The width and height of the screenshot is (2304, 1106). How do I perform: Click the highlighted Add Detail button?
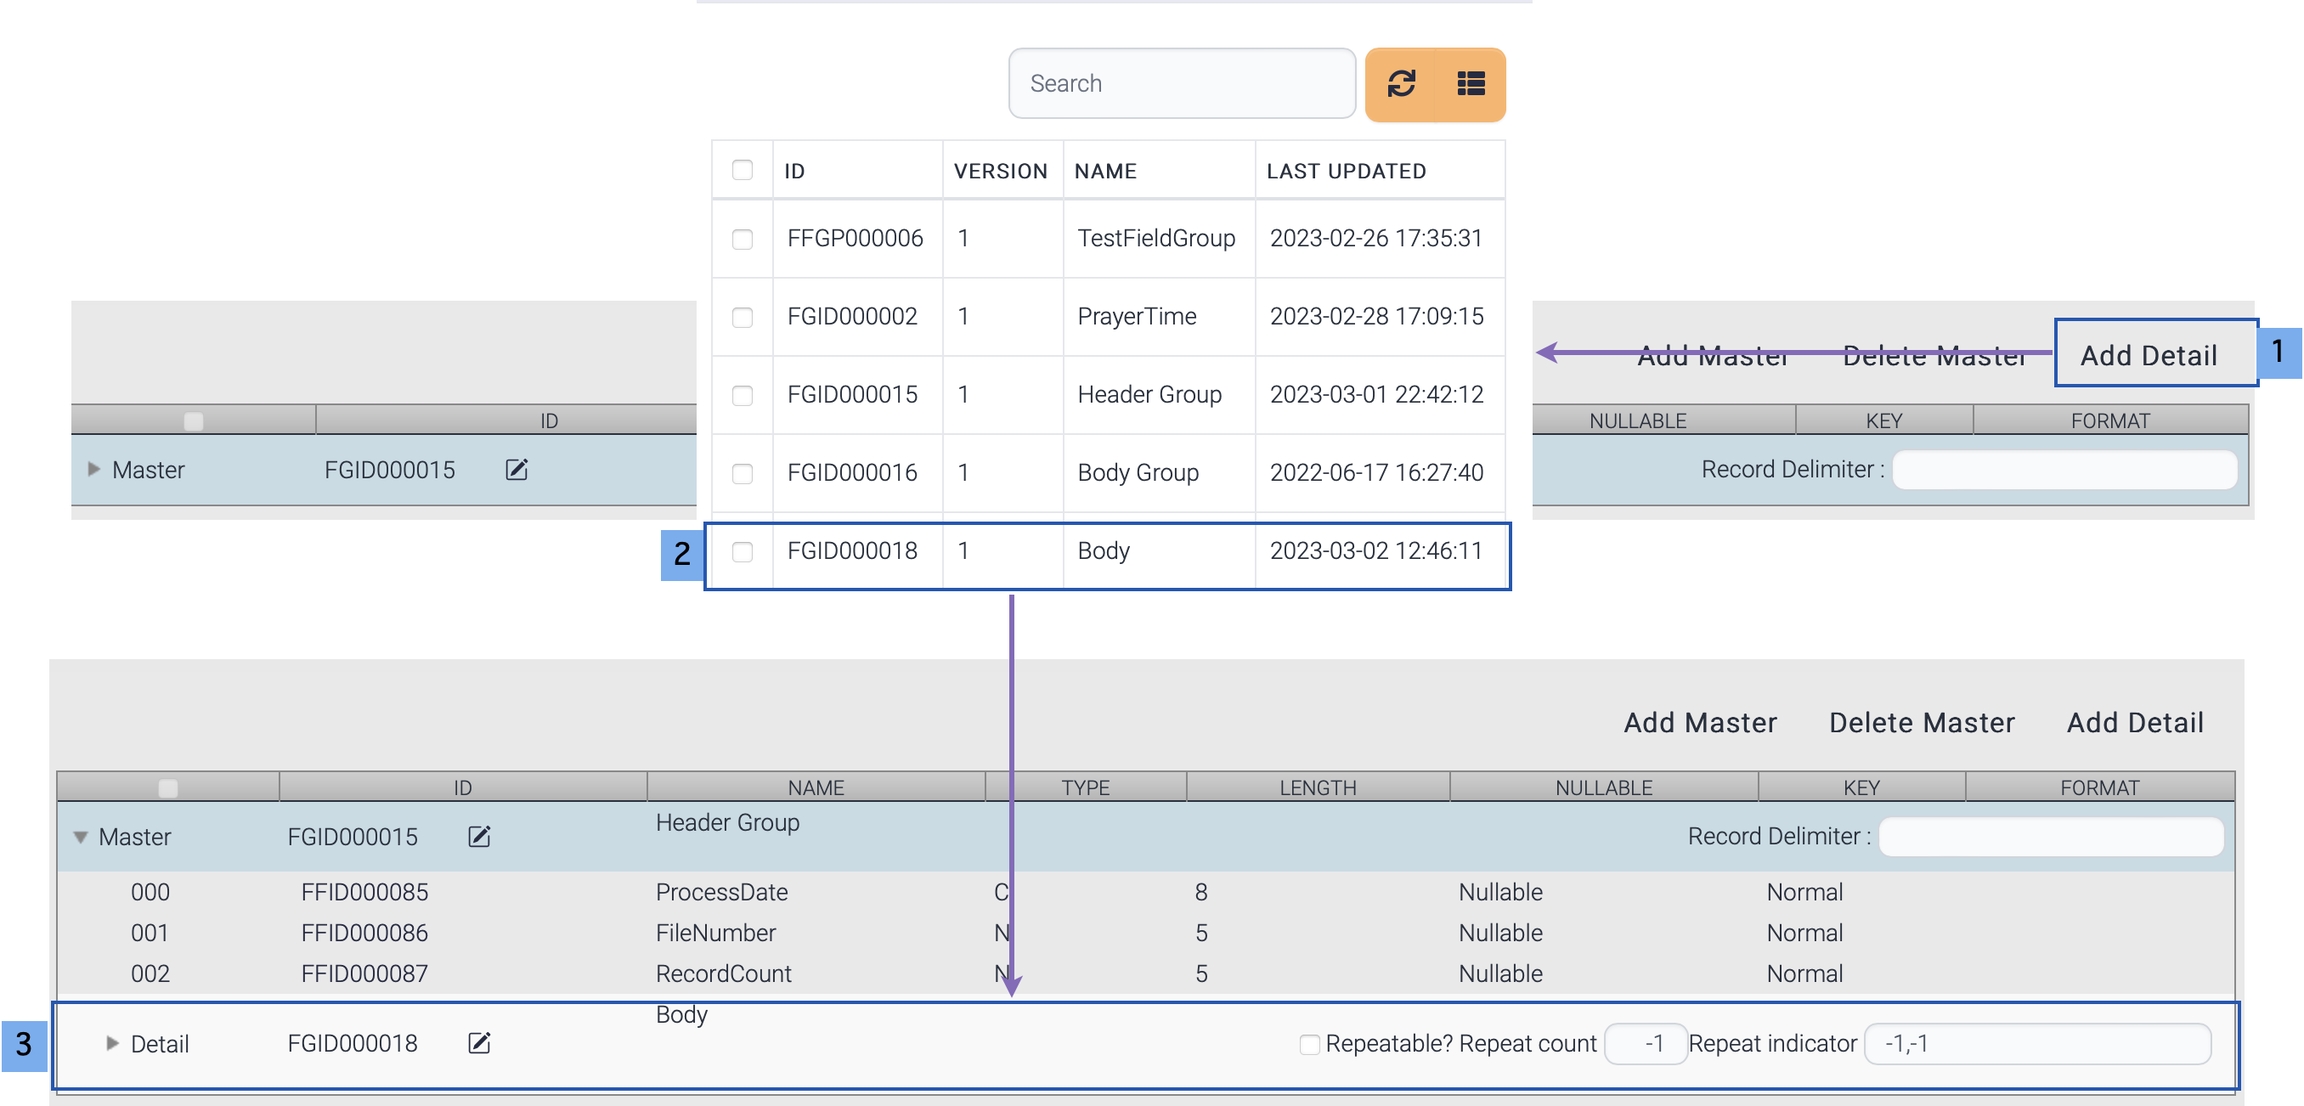pyautogui.click(x=2149, y=355)
